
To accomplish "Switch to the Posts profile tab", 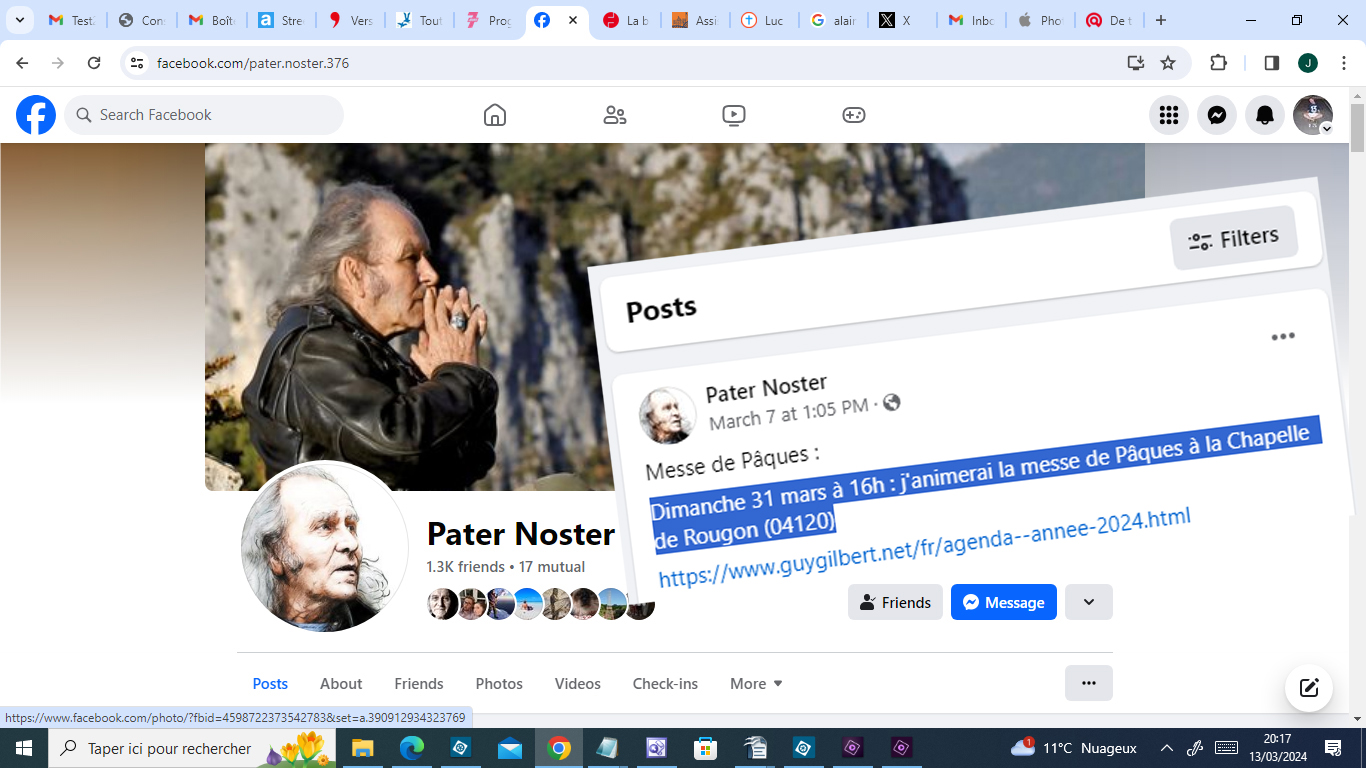I will (x=270, y=684).
